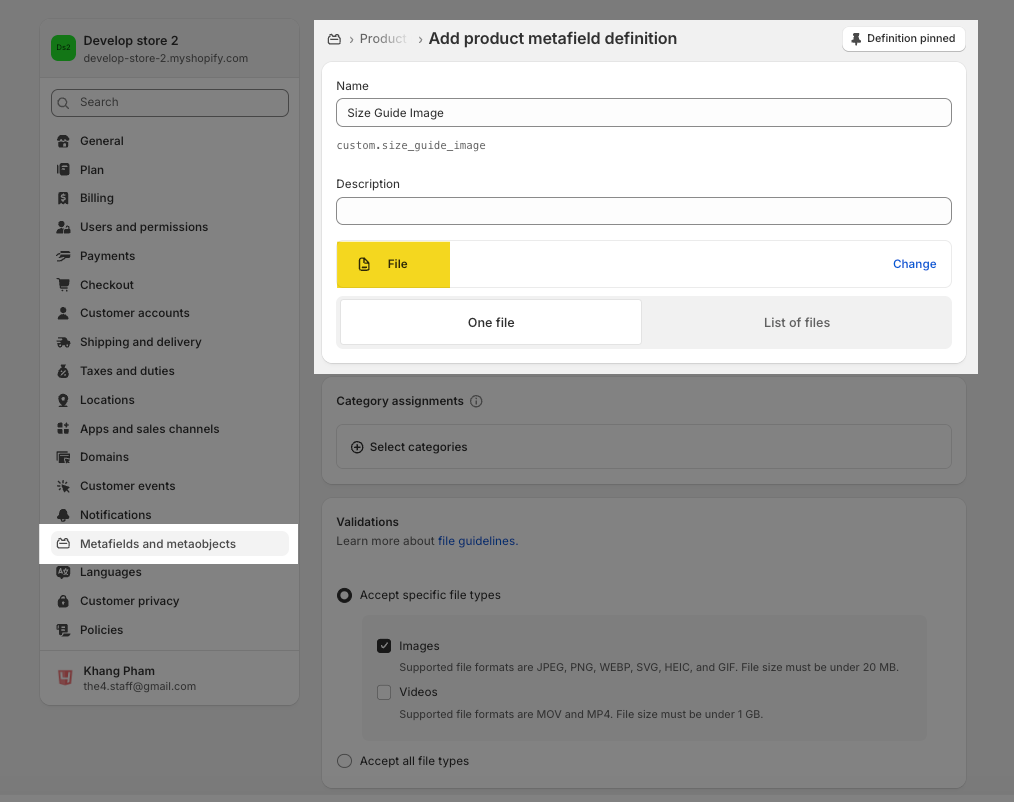Select Accept all file types radio
1014x802 pixels.
344,761
